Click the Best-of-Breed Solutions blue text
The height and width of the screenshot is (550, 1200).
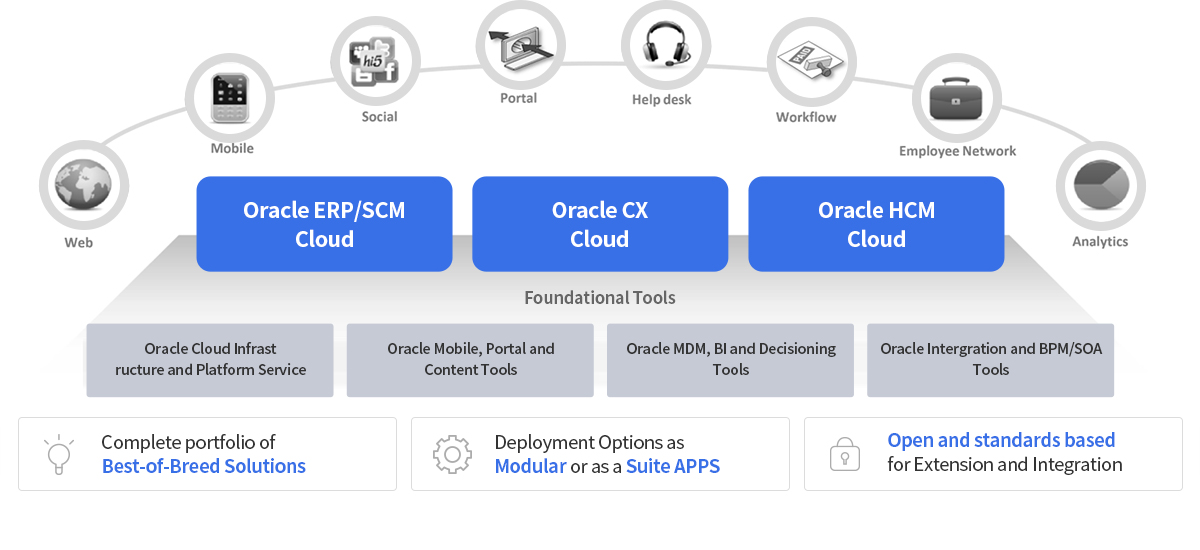[x=204, y=466]
